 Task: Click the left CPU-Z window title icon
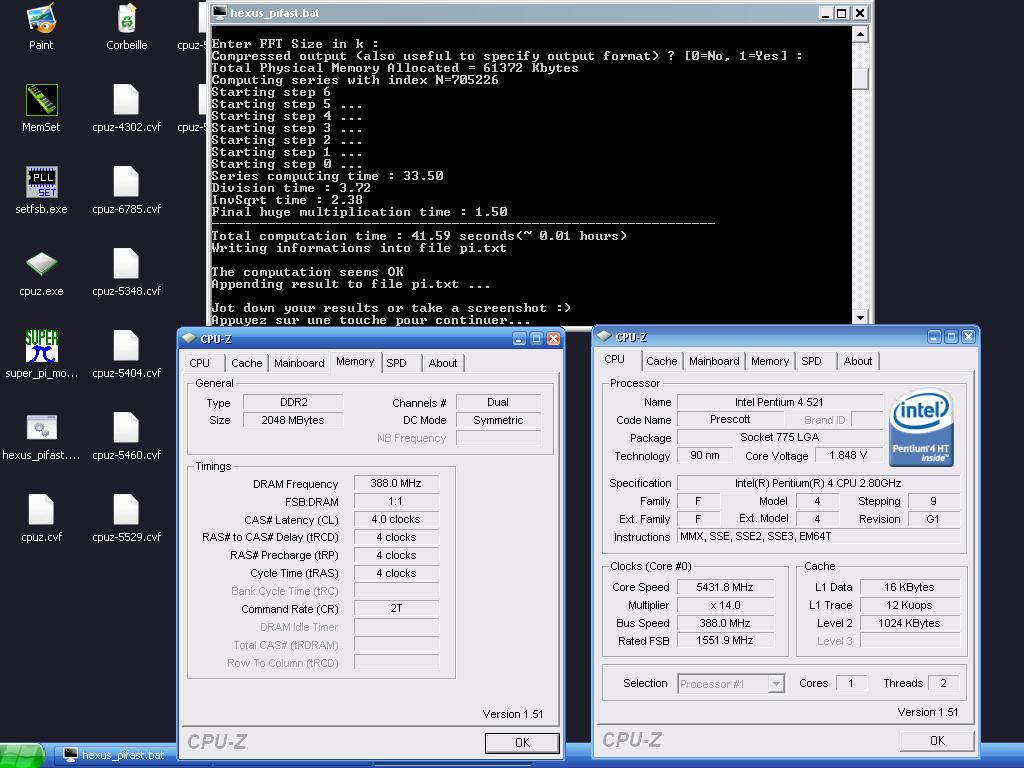(189, 338)
